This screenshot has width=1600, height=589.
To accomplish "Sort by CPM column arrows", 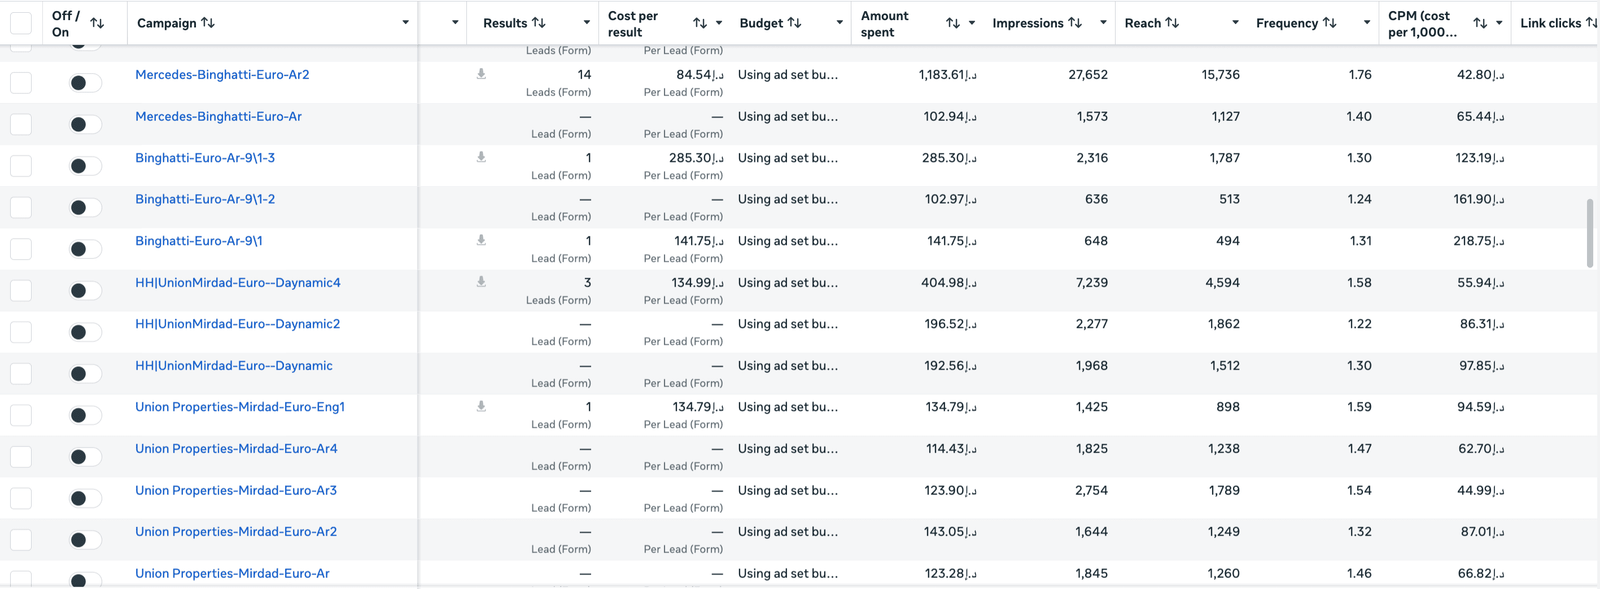I will [1480, 22].
